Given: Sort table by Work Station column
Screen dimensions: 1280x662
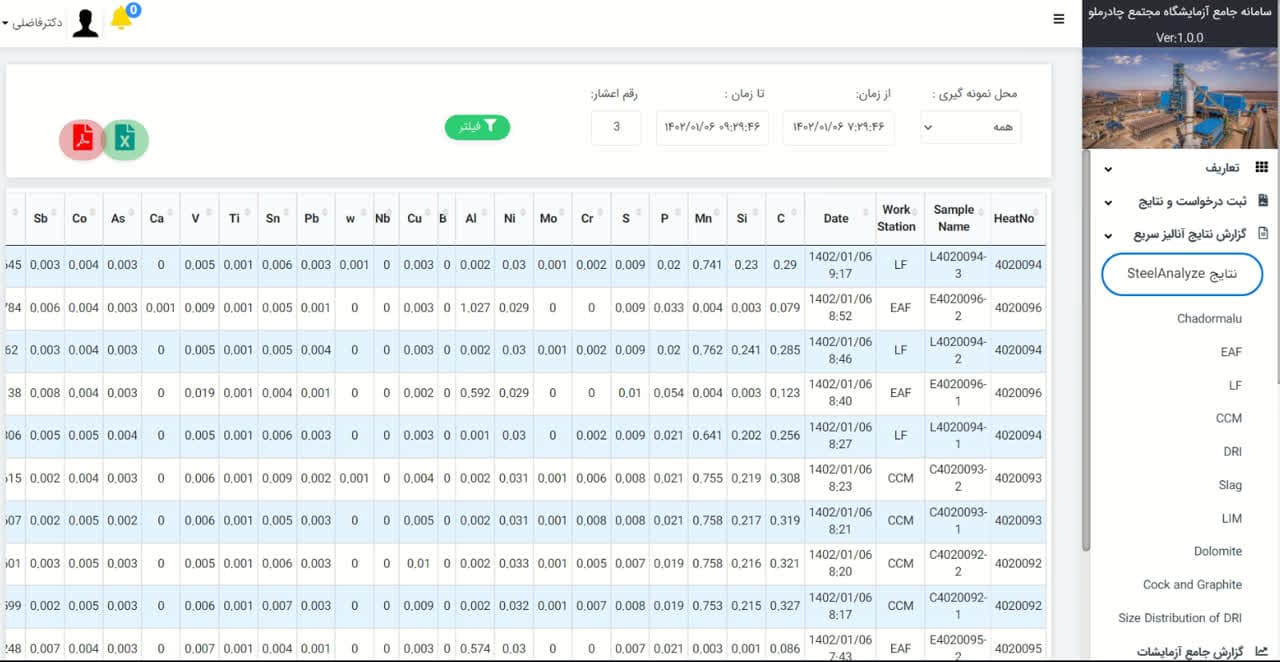Looking at the screenshot, I should (900, 218).
